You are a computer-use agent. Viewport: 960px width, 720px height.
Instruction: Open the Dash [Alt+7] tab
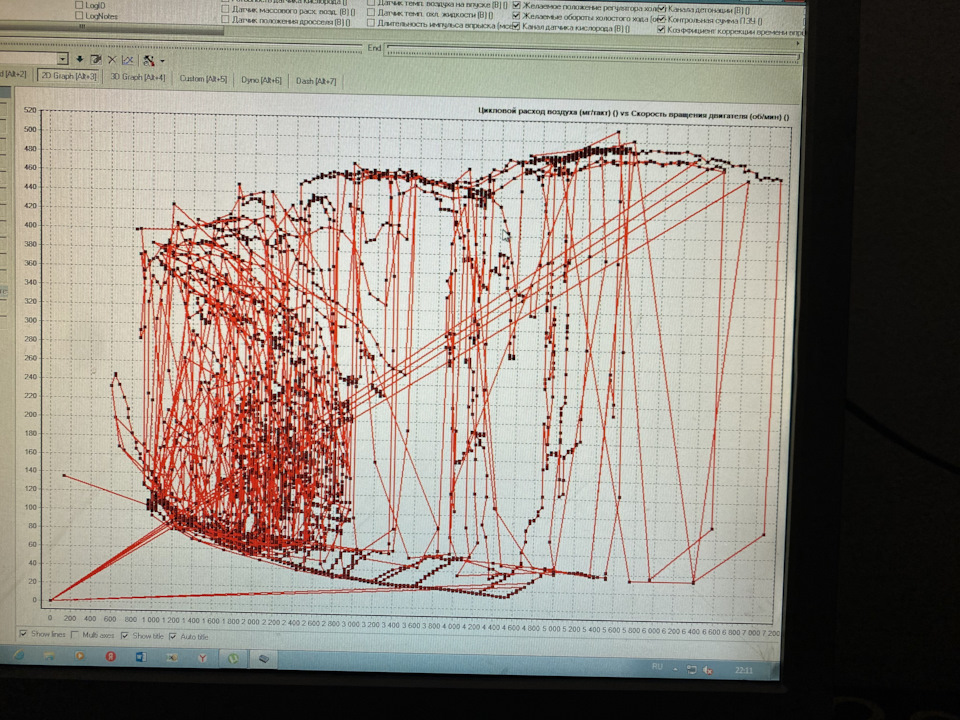[x=316, y=81]
